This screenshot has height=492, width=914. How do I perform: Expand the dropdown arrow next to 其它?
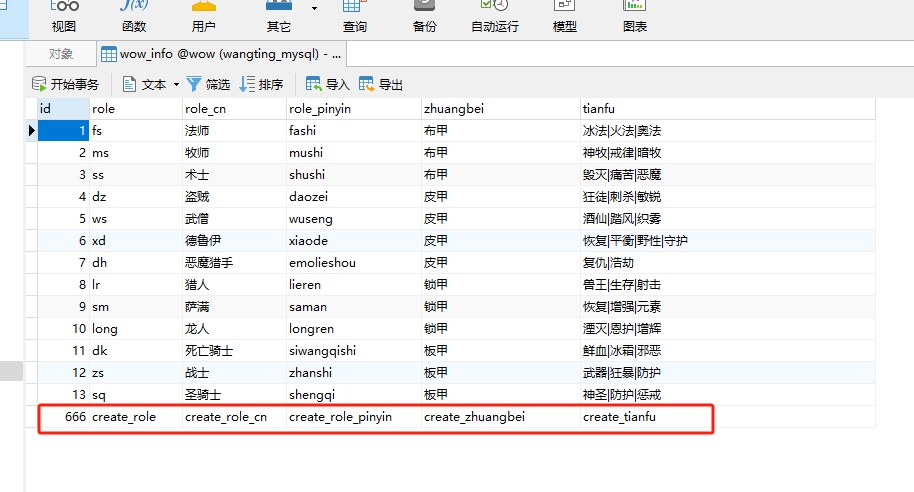point(315,9)
